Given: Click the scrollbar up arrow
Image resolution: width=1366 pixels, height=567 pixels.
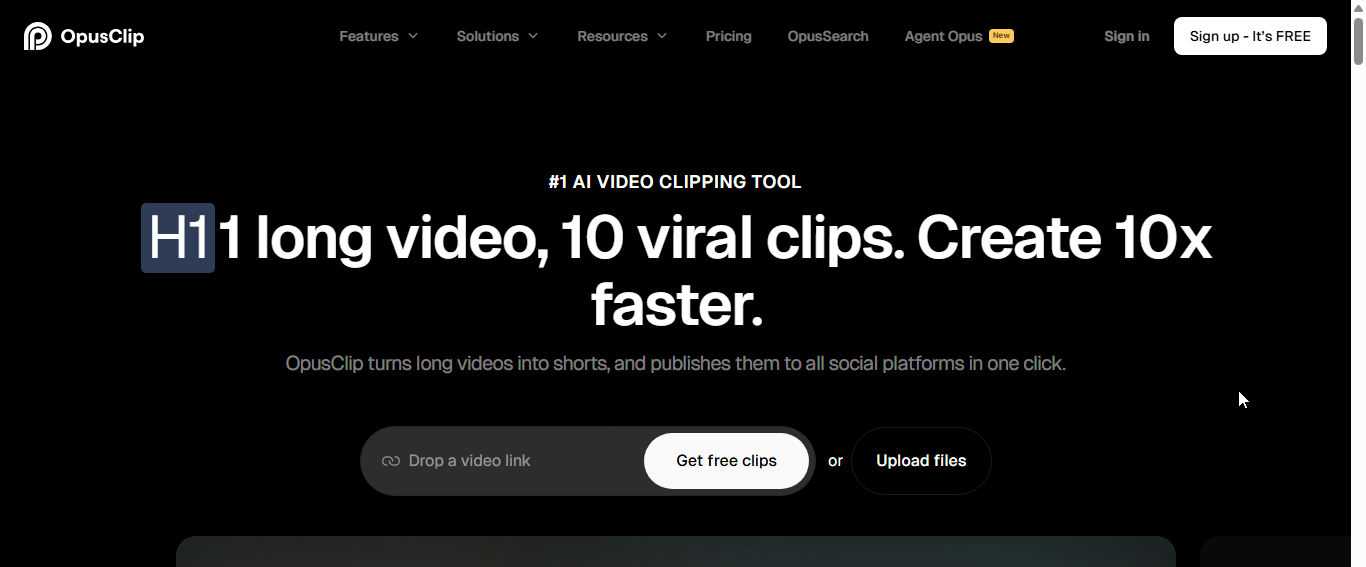Looking at the screenshot, I should coord(1358,8).
